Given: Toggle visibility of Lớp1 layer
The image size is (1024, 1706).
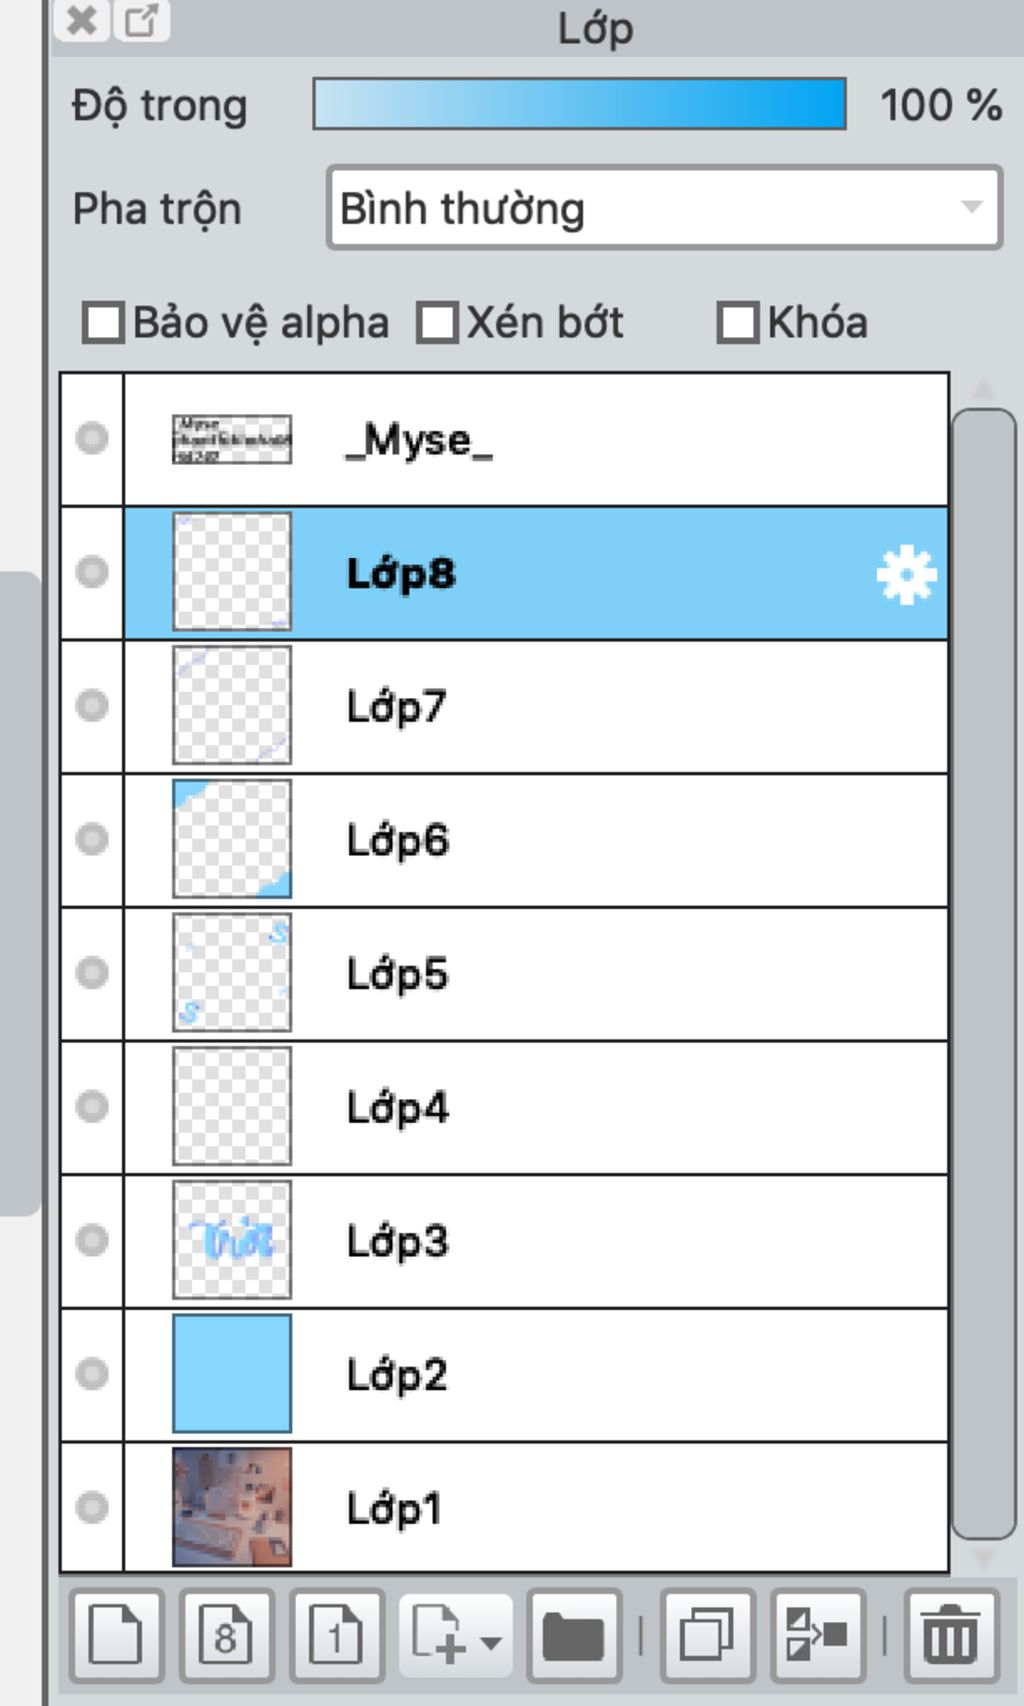Looking at the screenshot, I should tap(92, 1506).
